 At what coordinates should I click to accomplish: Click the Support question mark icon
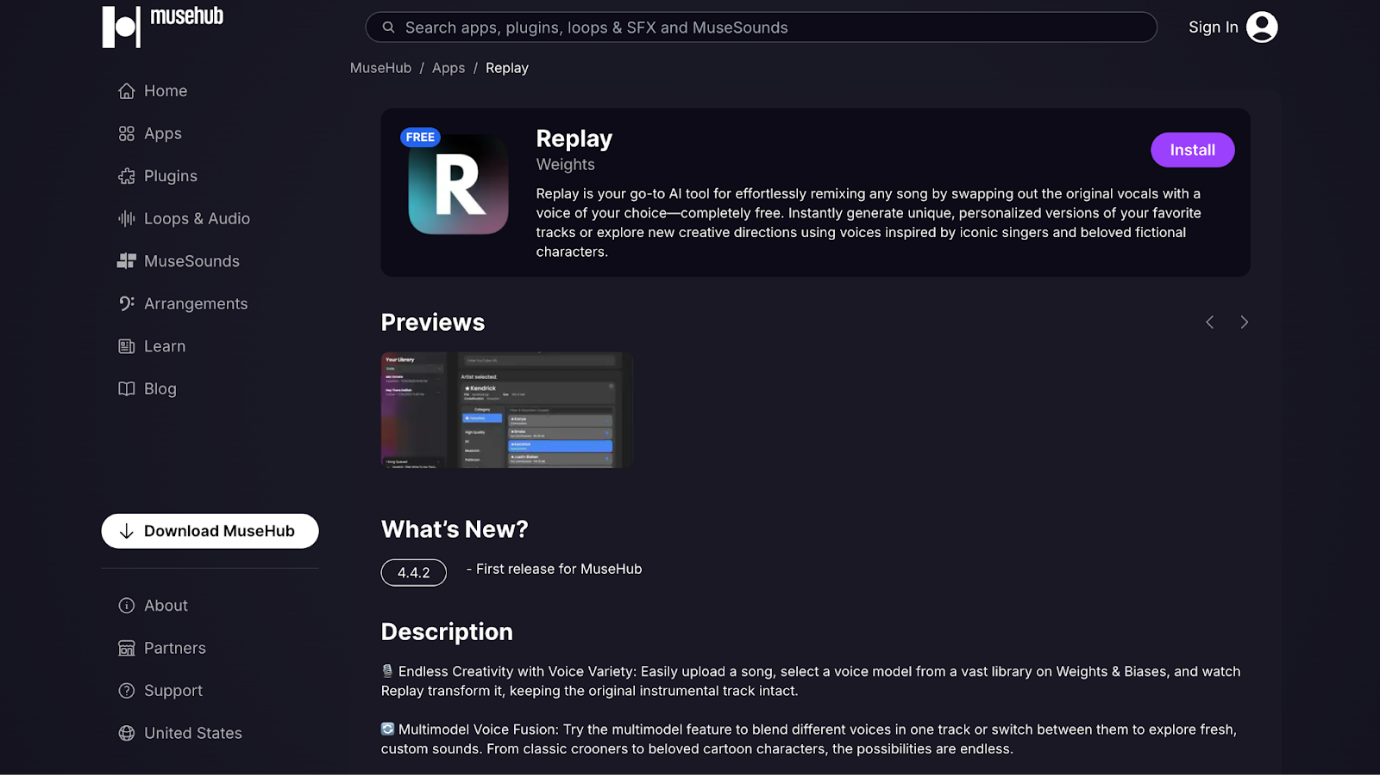126,691
